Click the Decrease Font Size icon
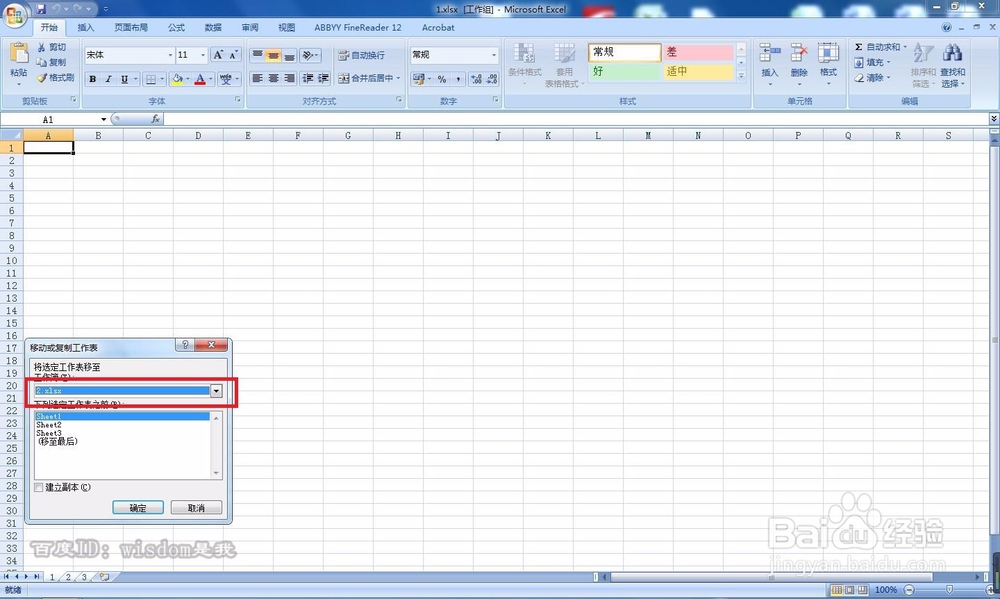The height and width of the screenshot is (599, 1000). point(233,55)
